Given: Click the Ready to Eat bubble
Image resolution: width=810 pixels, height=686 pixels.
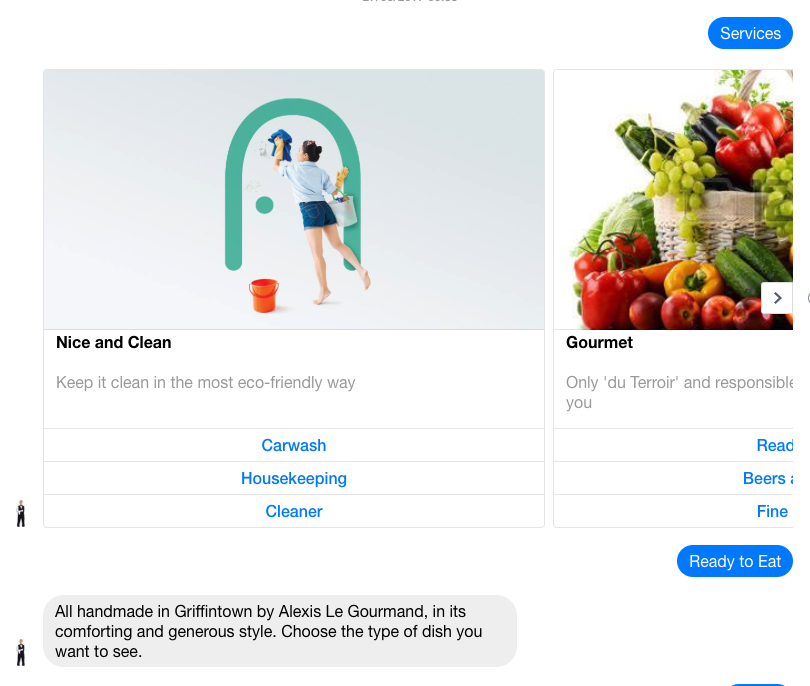Looking at the screenshot, I should coord(735,561).
